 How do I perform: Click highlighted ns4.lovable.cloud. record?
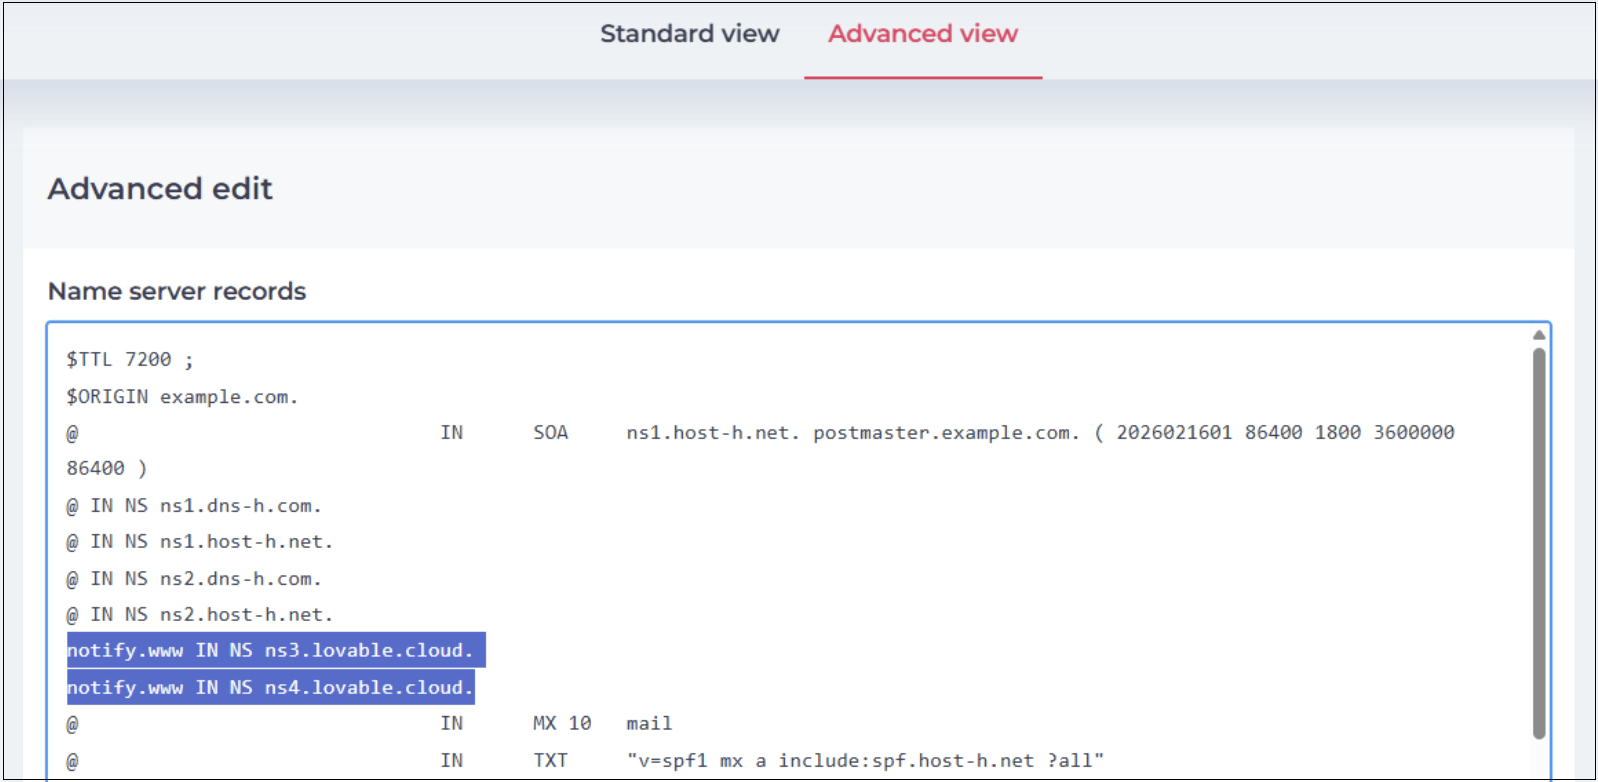(271, 687)
